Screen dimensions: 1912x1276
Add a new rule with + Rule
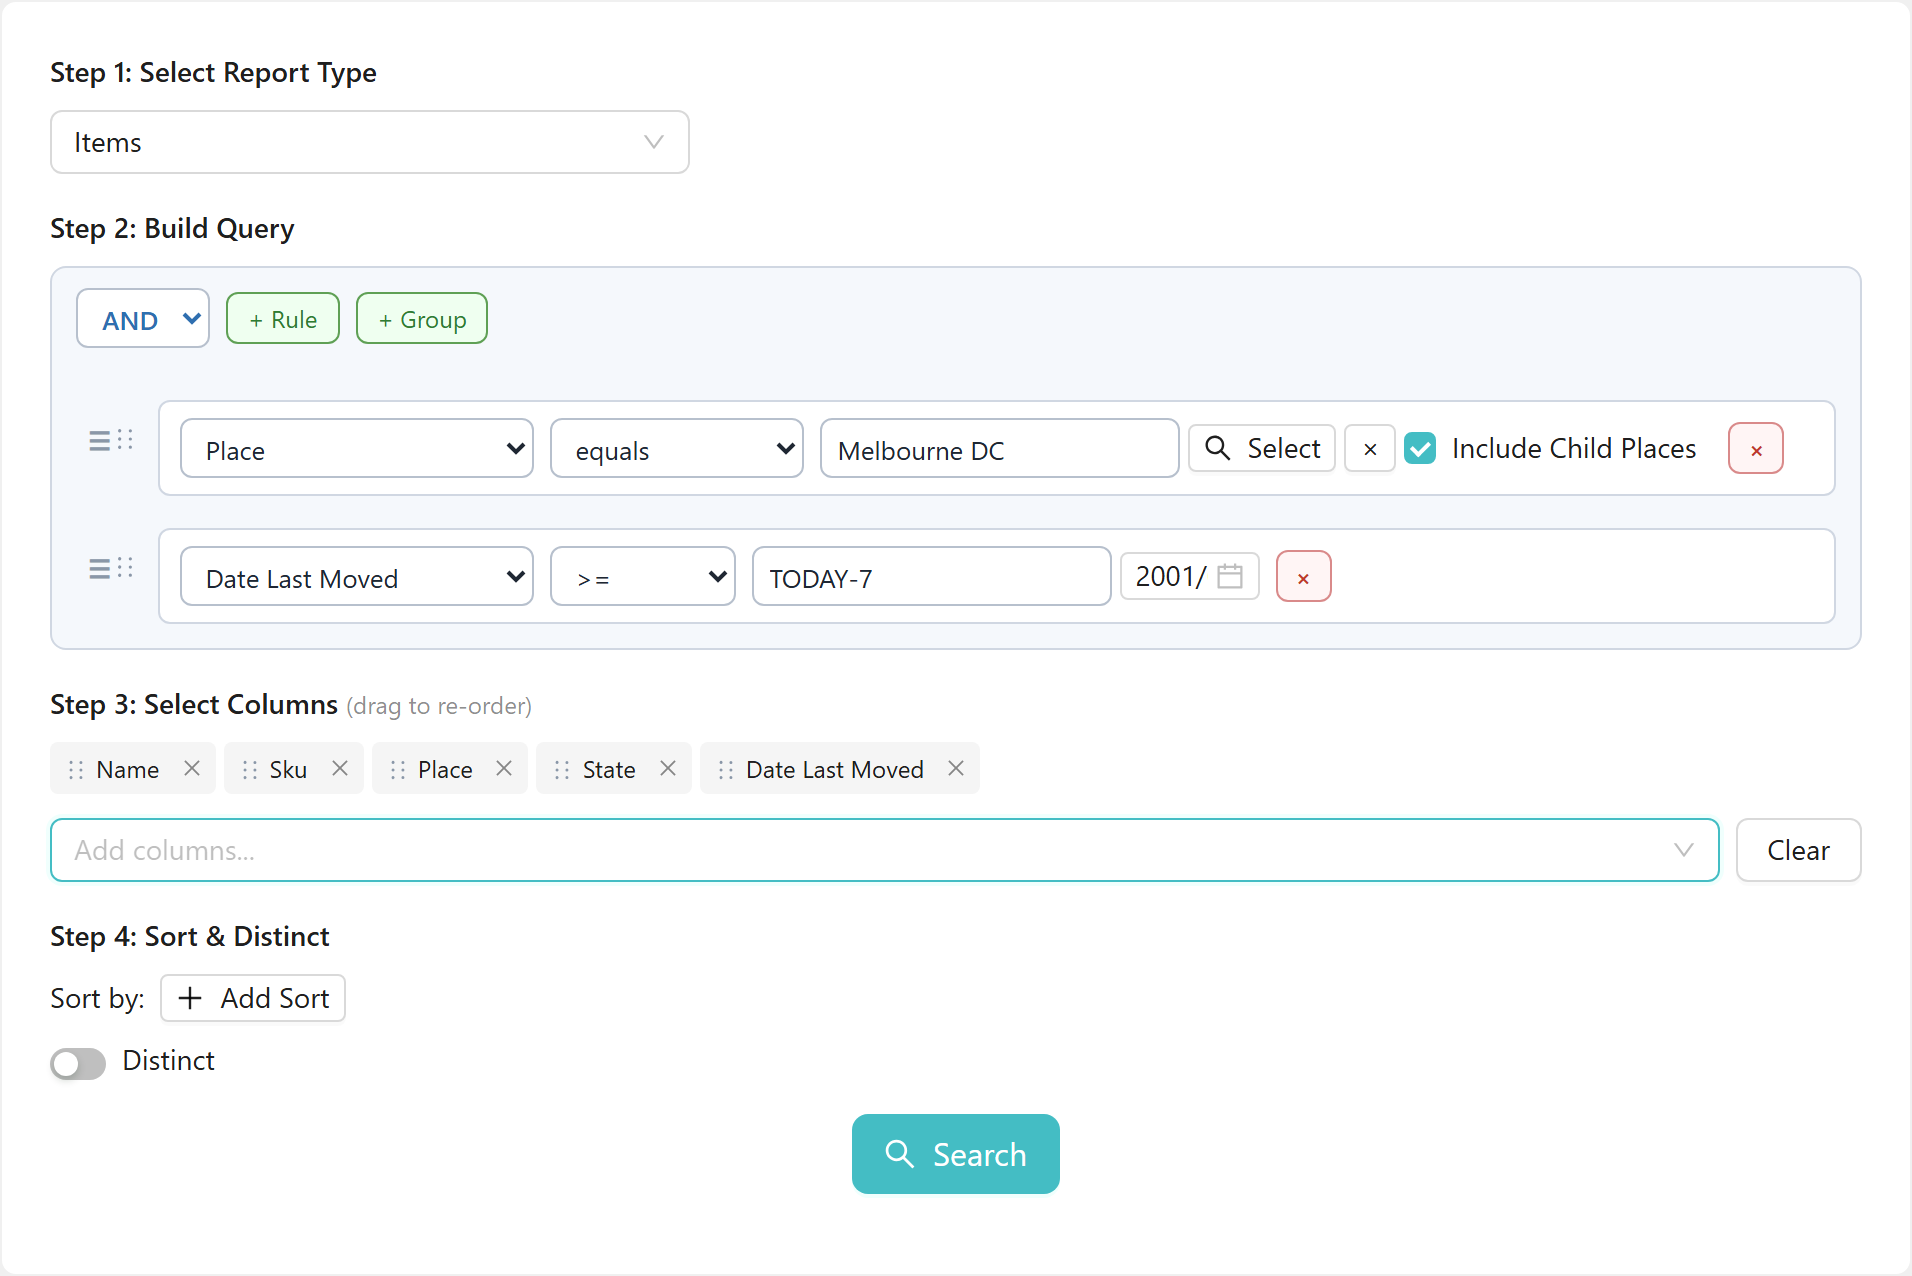pos(283,319)
